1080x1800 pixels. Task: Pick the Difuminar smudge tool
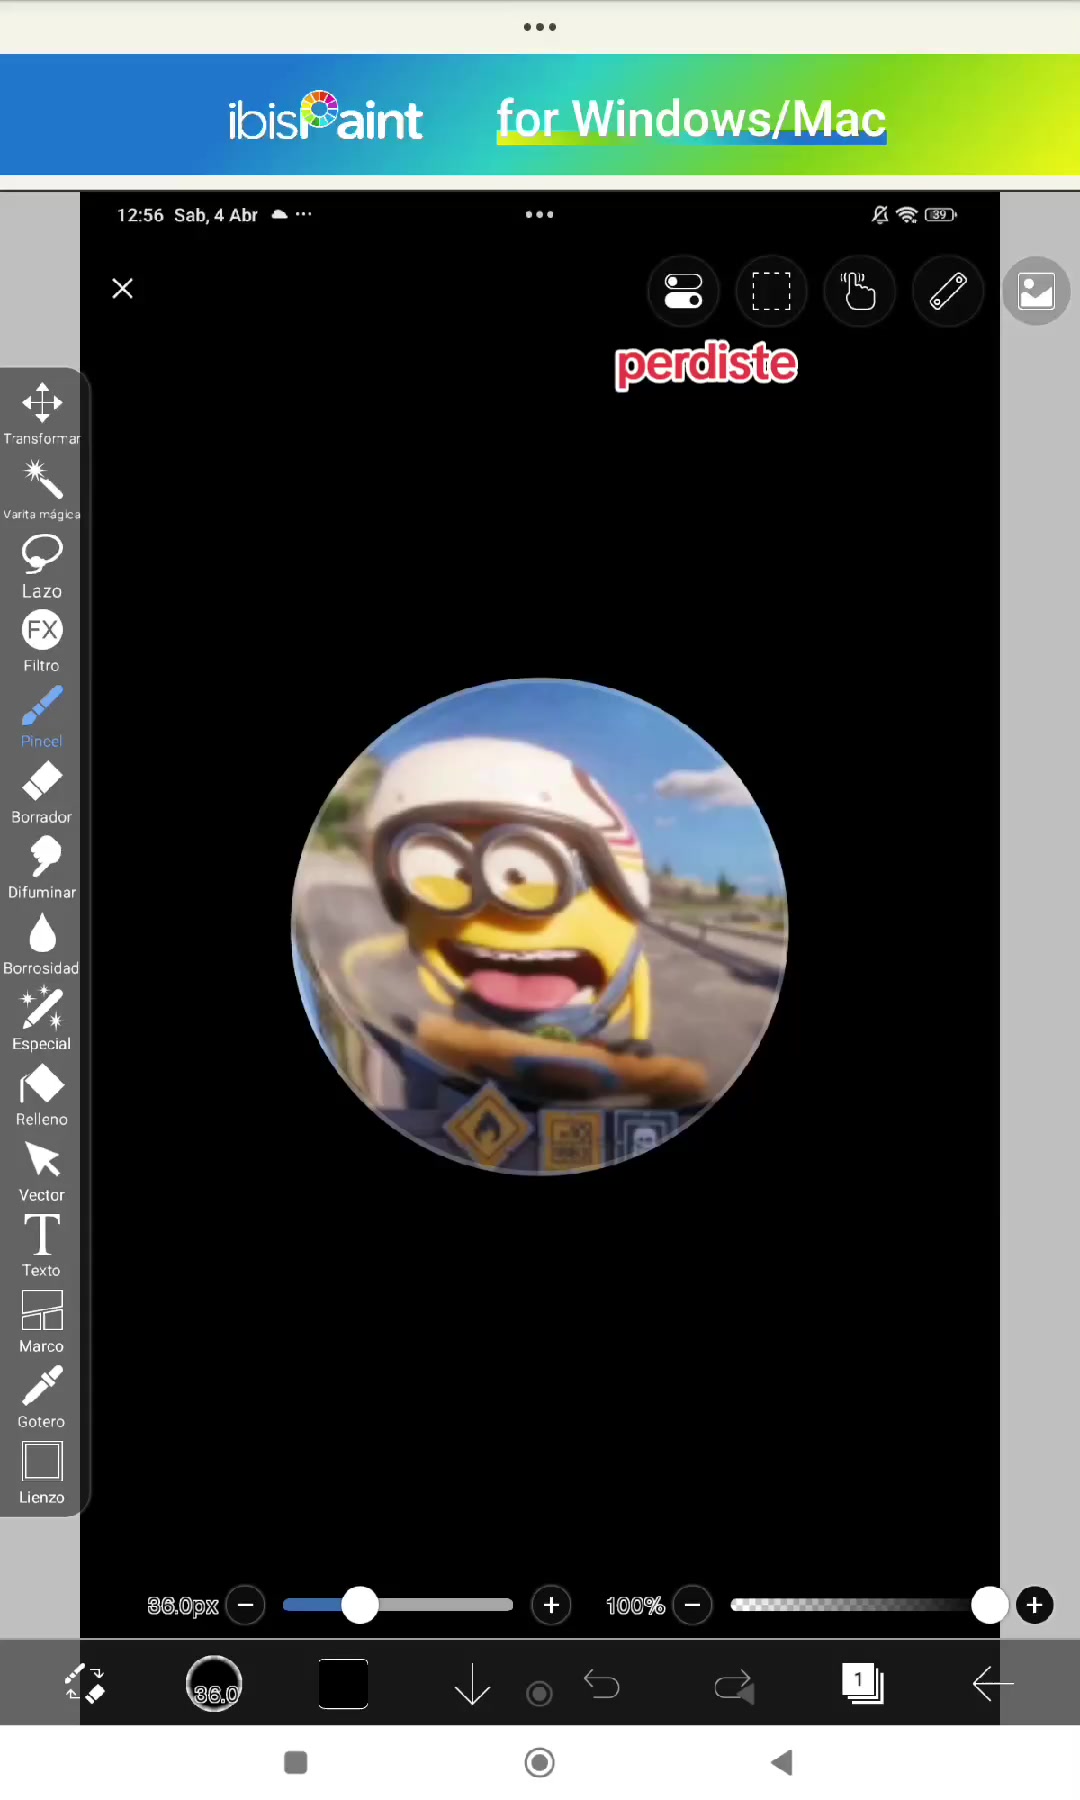[x=41, y=868]
